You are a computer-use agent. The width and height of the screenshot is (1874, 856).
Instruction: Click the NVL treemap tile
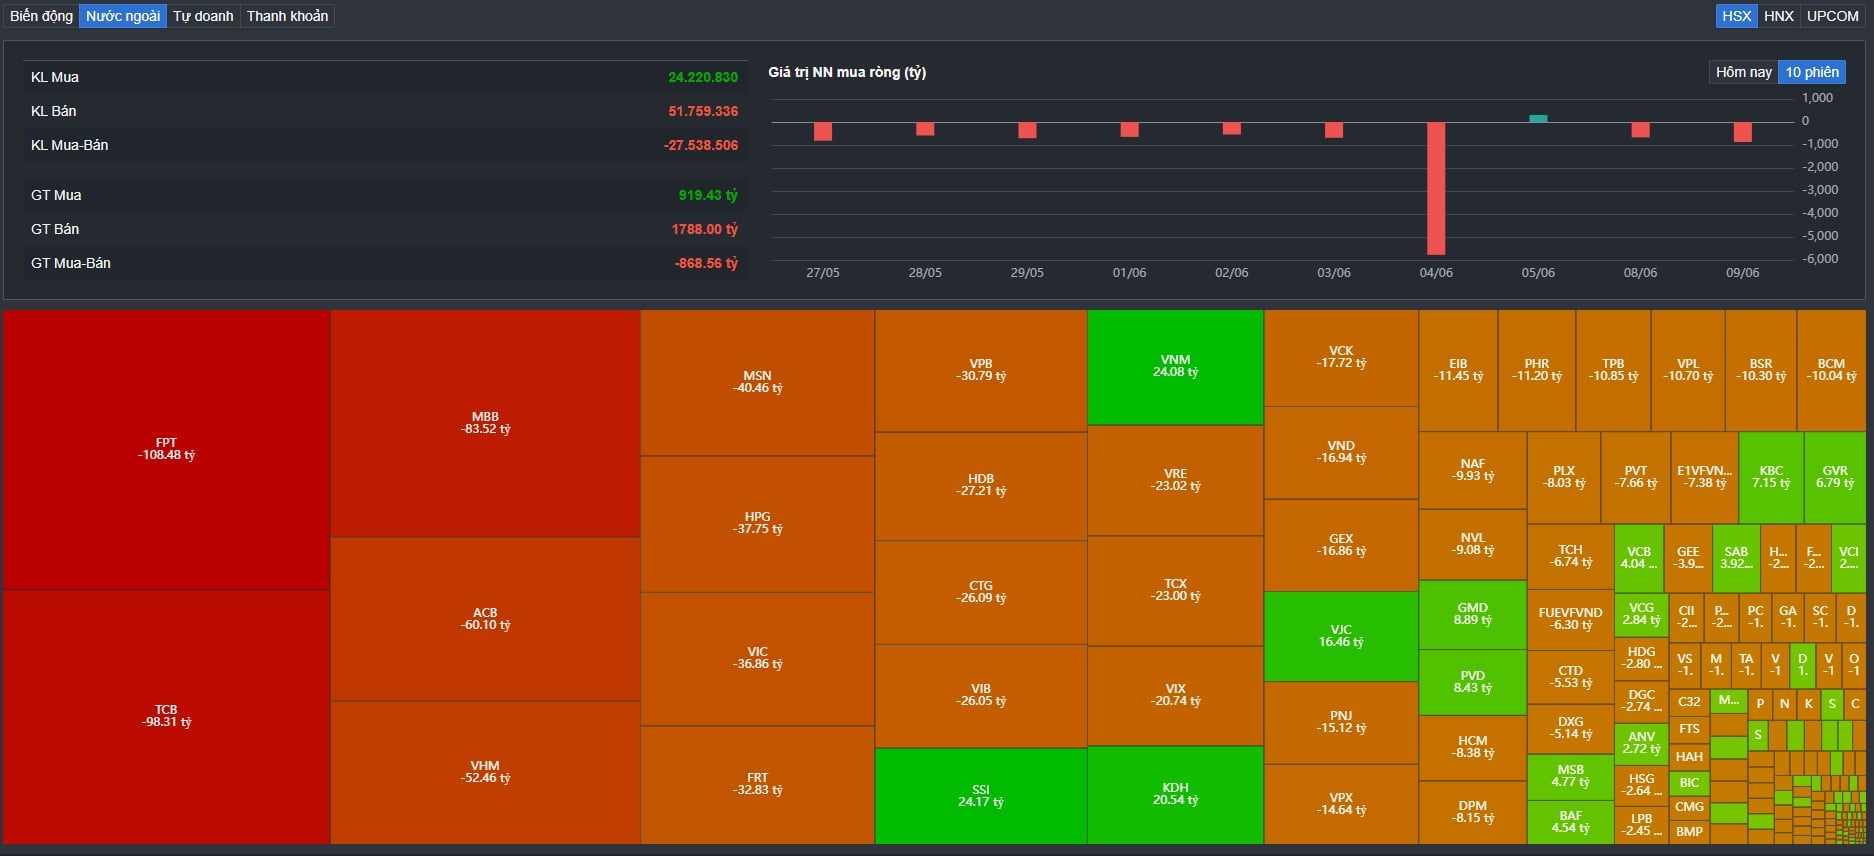(x=1473, y=544)
